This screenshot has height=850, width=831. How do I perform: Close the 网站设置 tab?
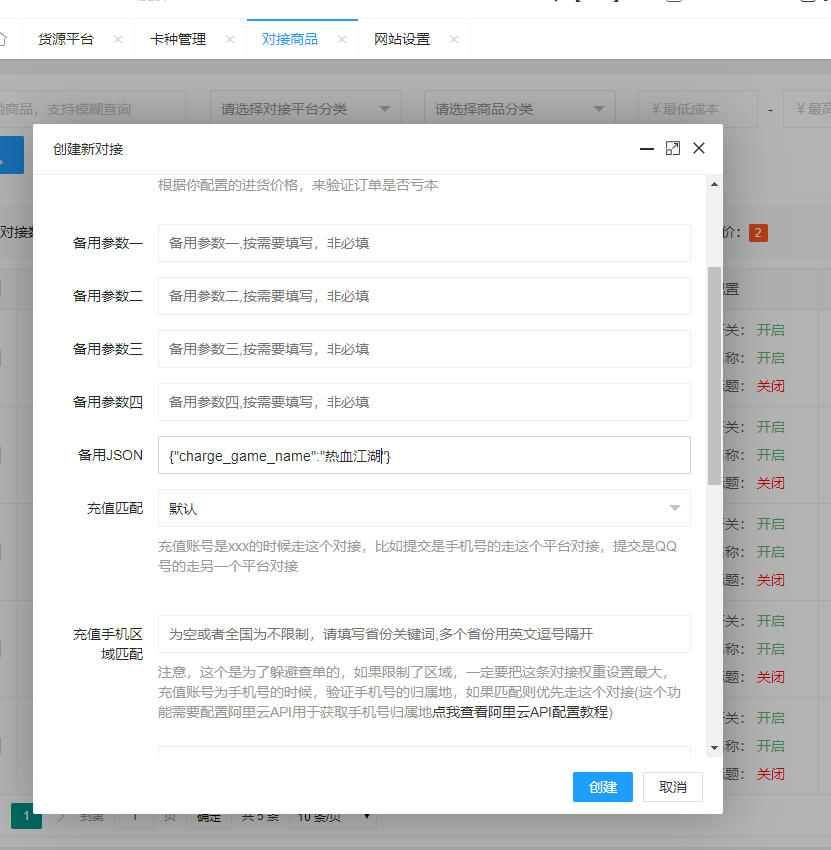tap(454, 40)
